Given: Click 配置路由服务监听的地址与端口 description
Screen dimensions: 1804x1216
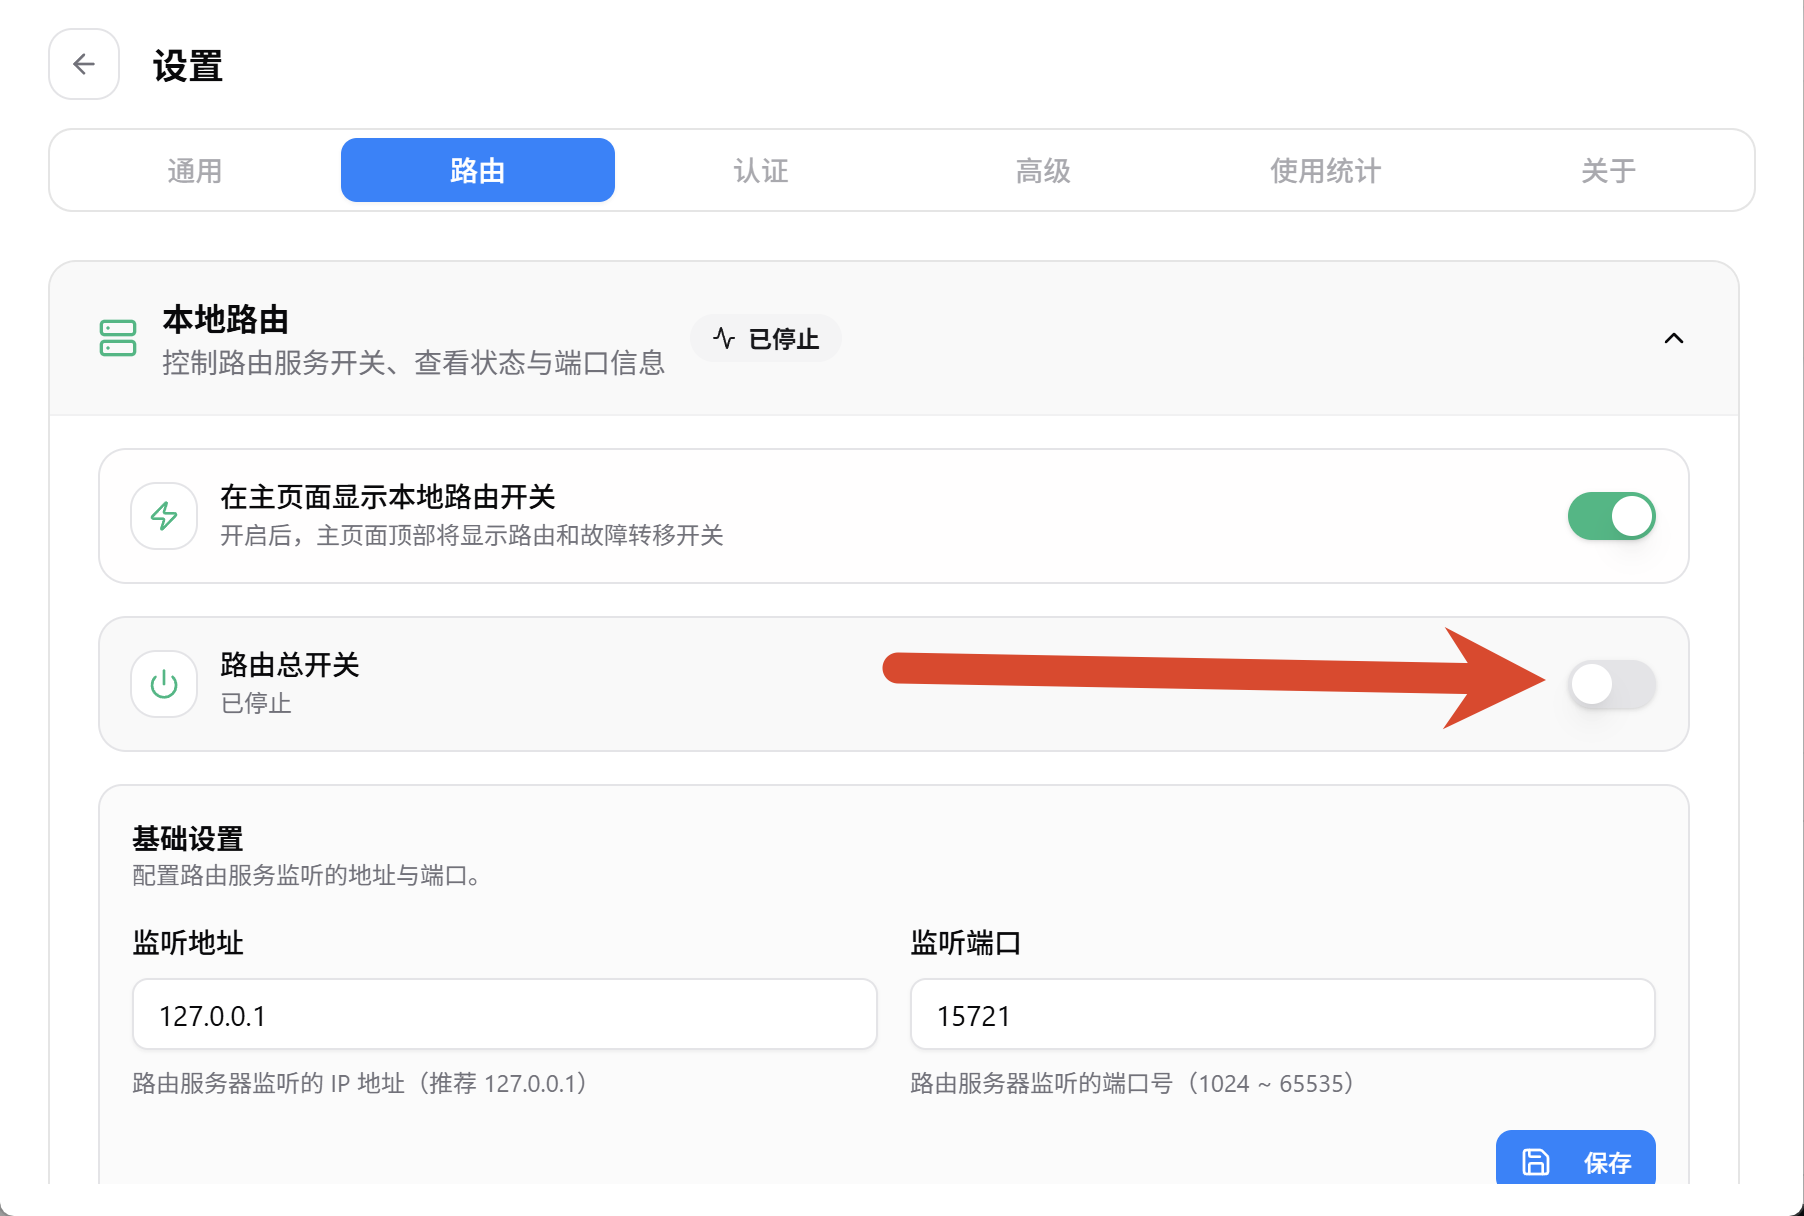Looking at the screenshot, I should click(x=306, y=875).
